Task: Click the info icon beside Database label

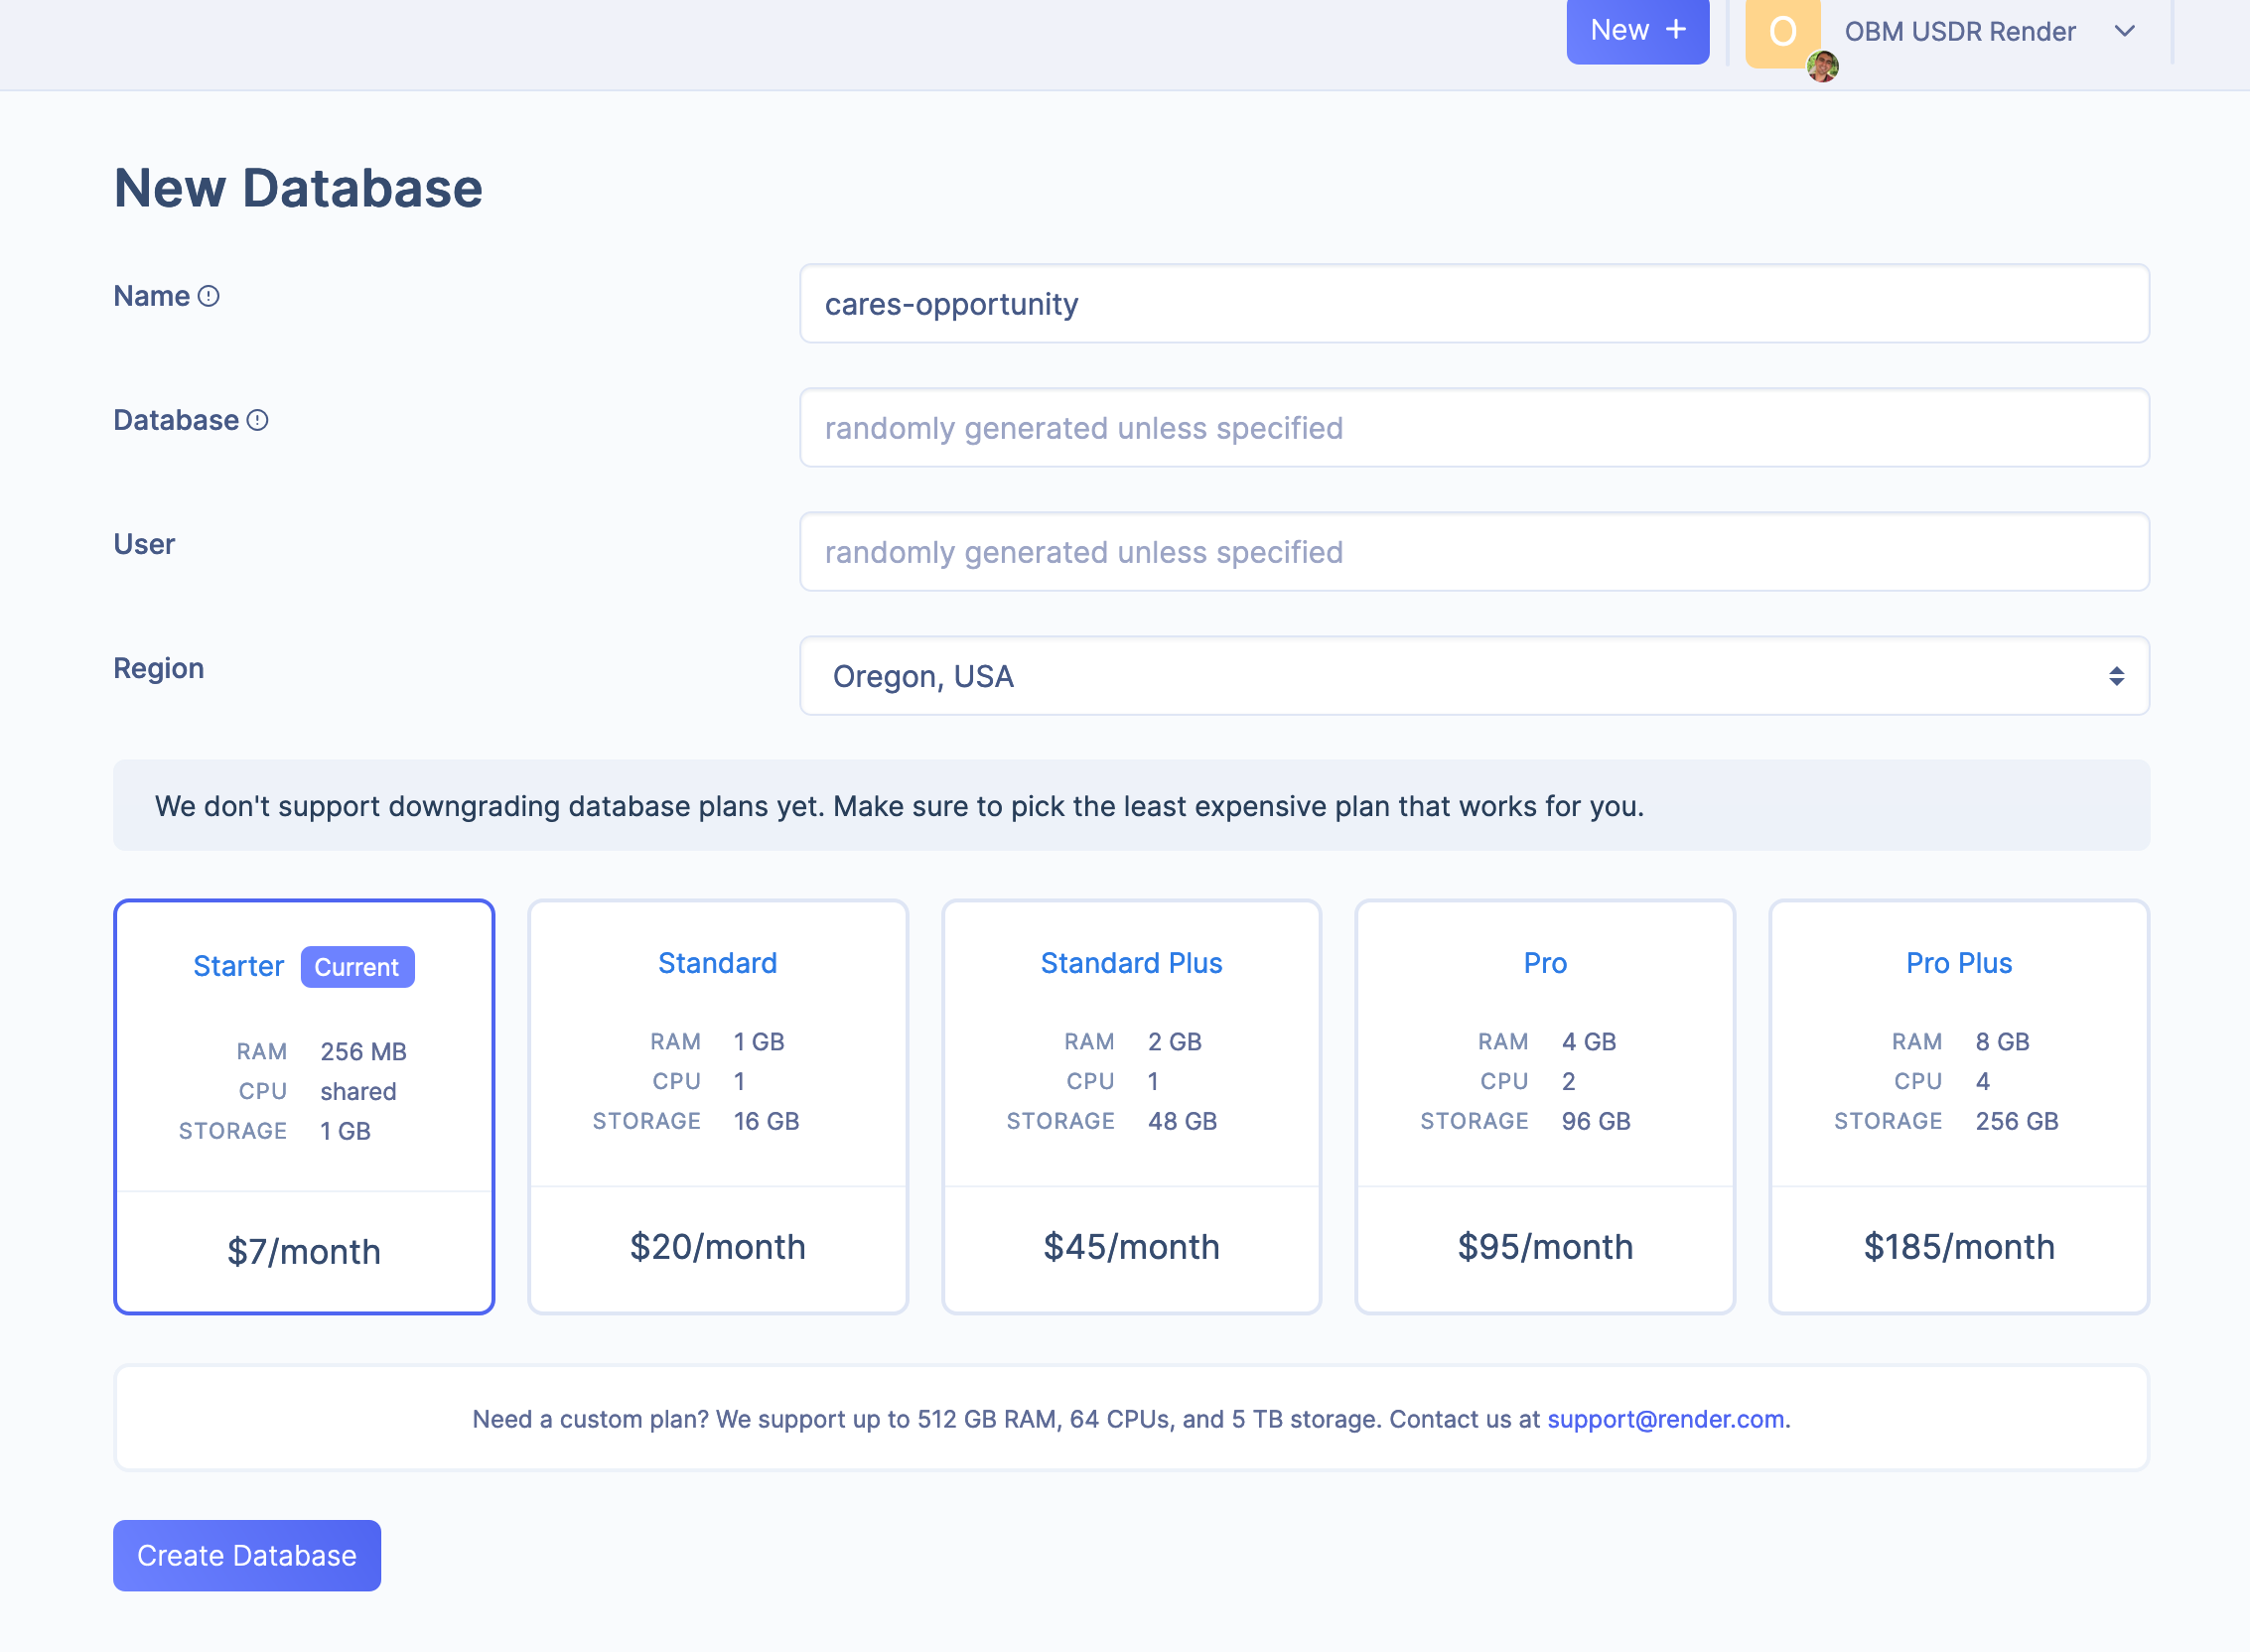Action: tap(257, 420)
